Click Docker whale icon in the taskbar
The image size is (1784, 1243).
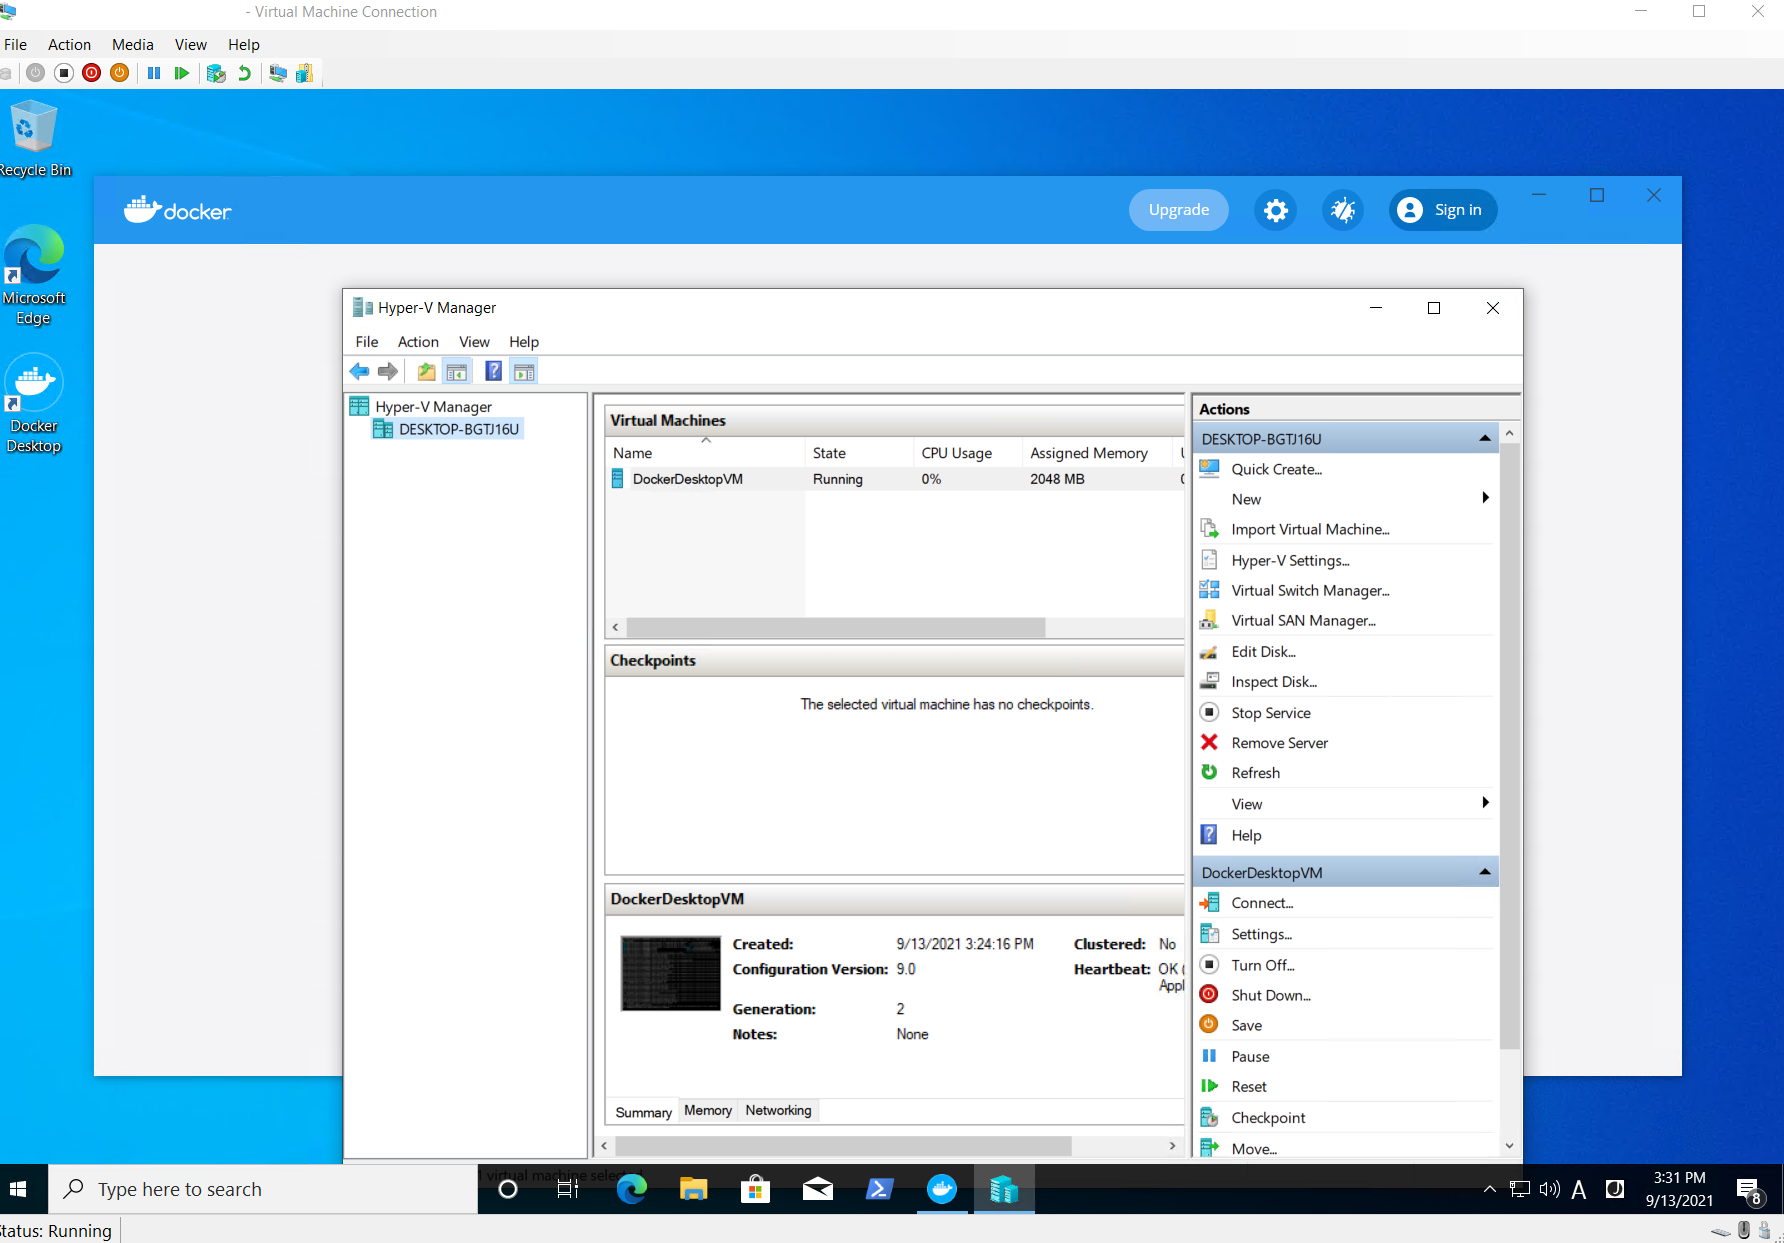(x=942, y=1189)
